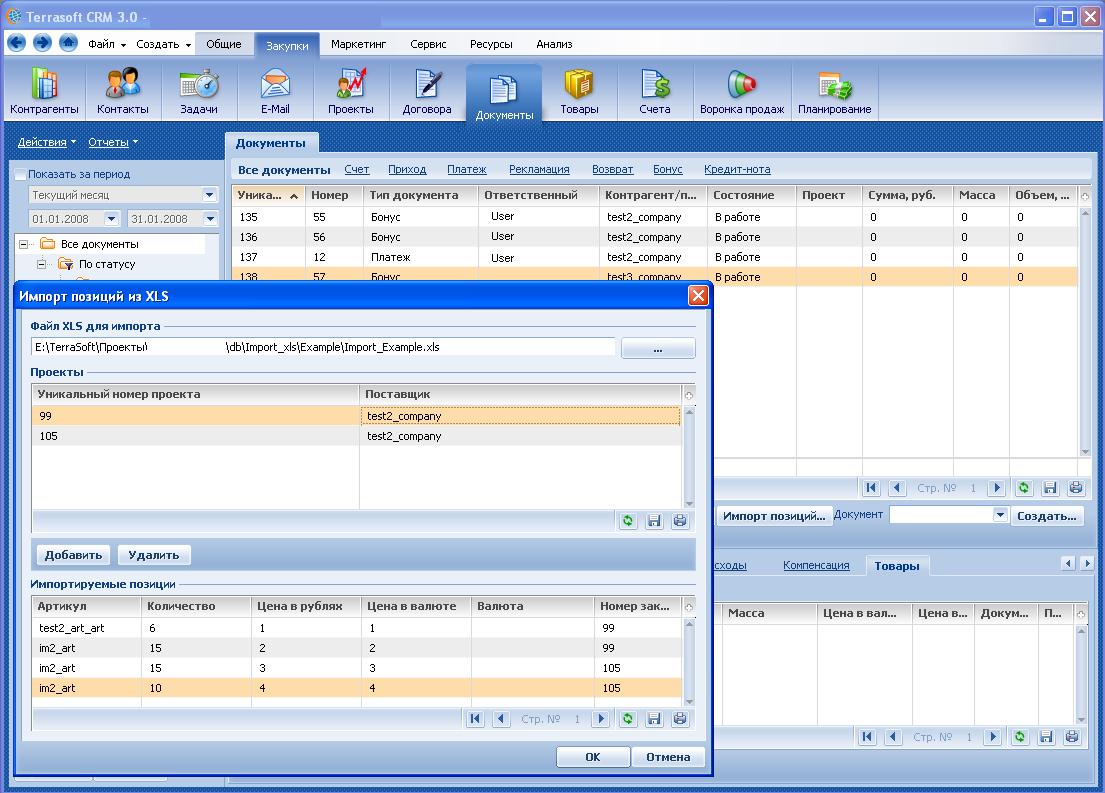The image size is (1105, 793).
Task: Confirm the import with OK button
Action: point(592,757)
